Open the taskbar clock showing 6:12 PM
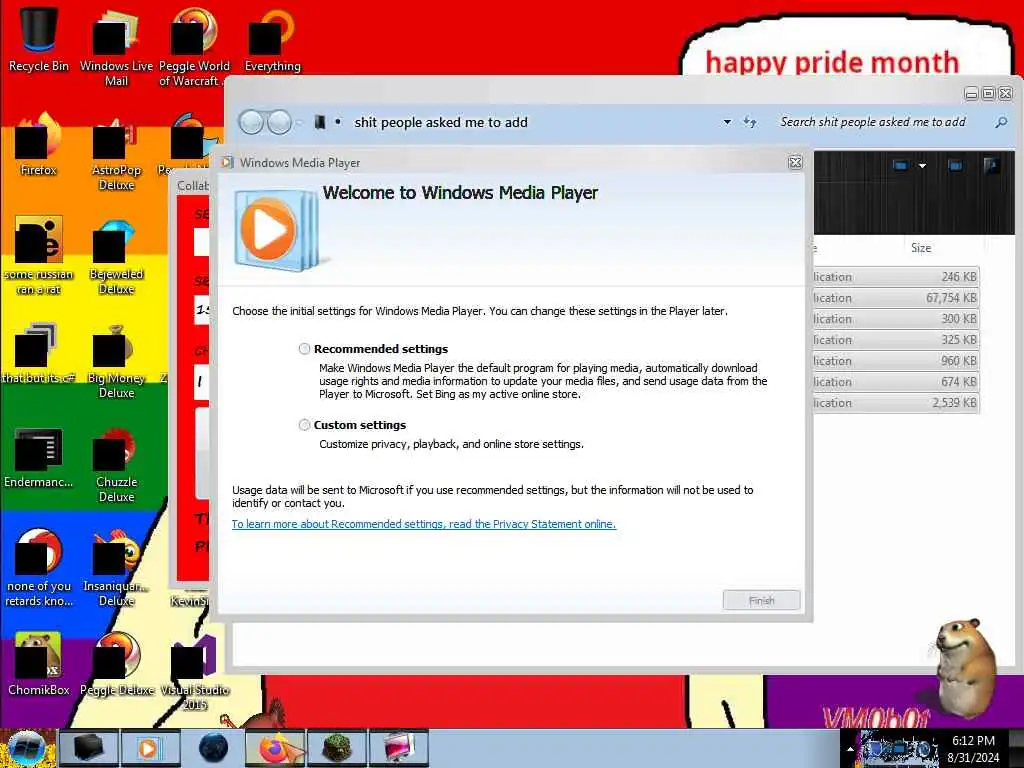This screenshot has width=1024, height=768. tap(973, 749)
